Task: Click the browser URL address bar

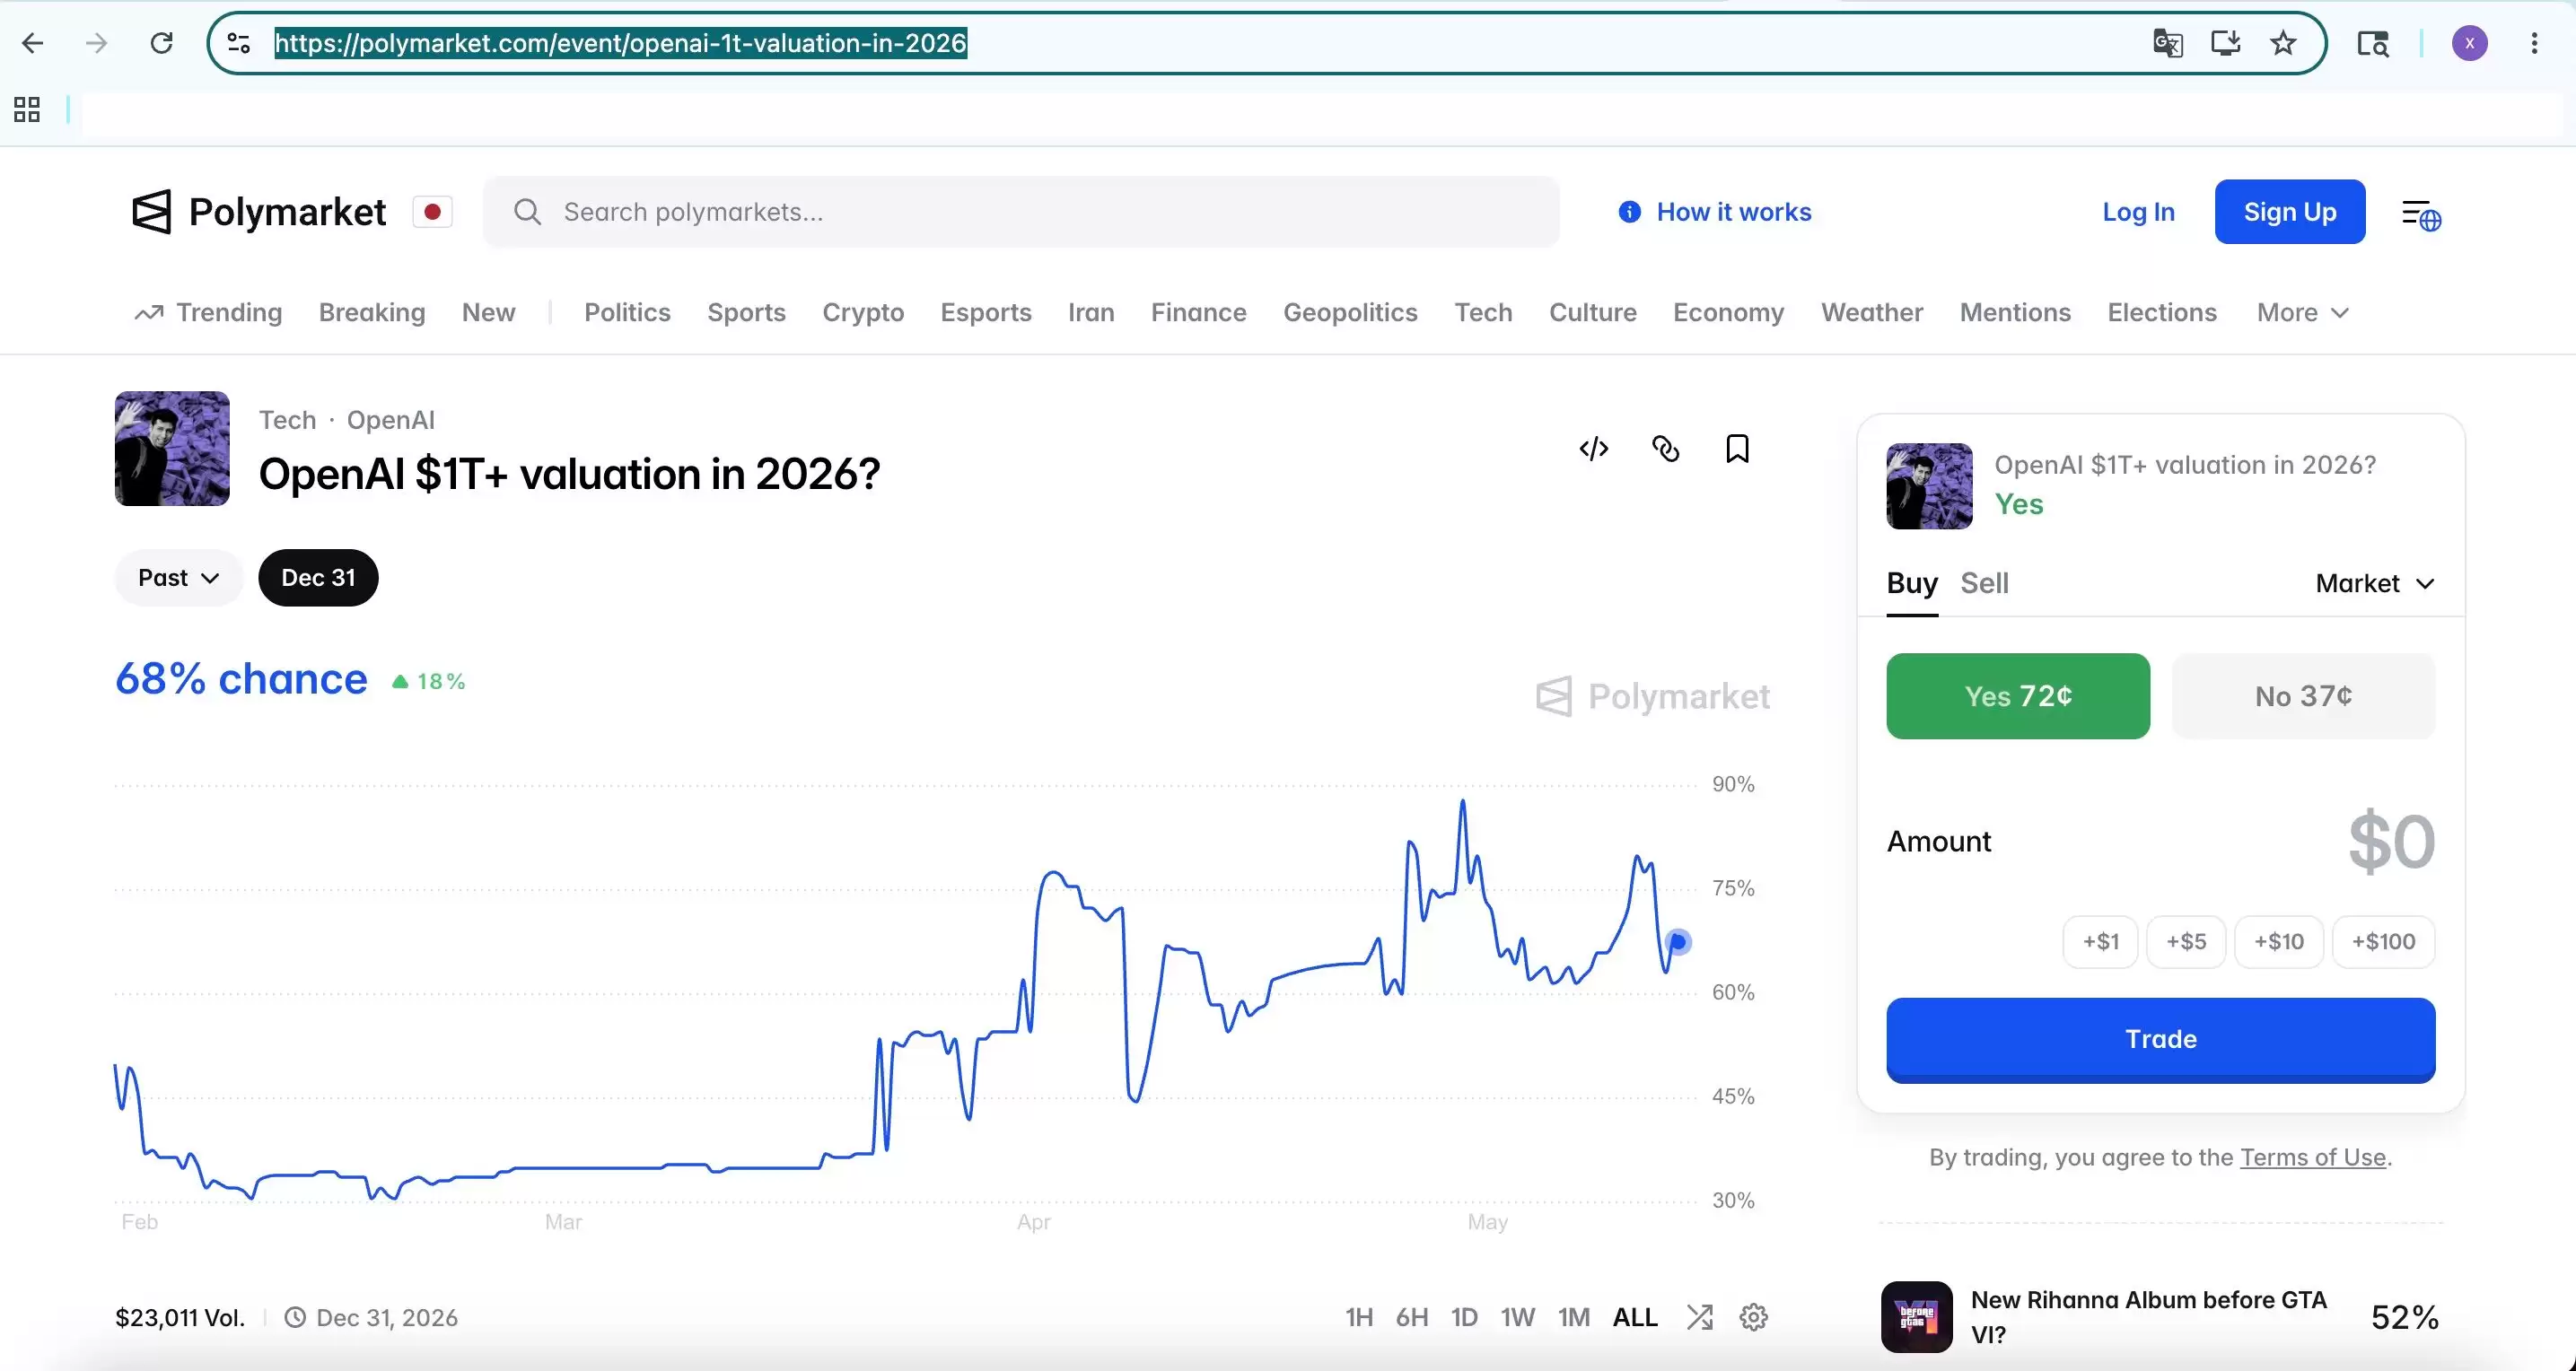Action: pos(1266,43)
